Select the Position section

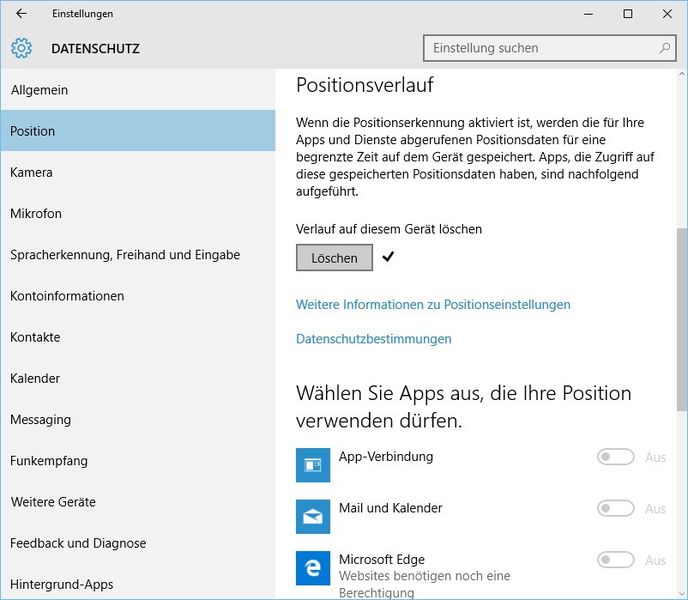138,131
